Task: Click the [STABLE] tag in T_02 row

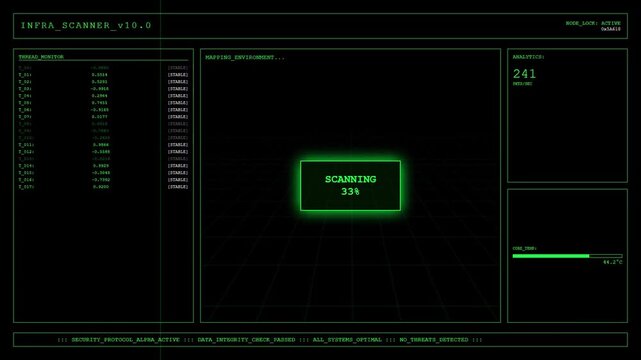Action: click(x=178, y=82)
